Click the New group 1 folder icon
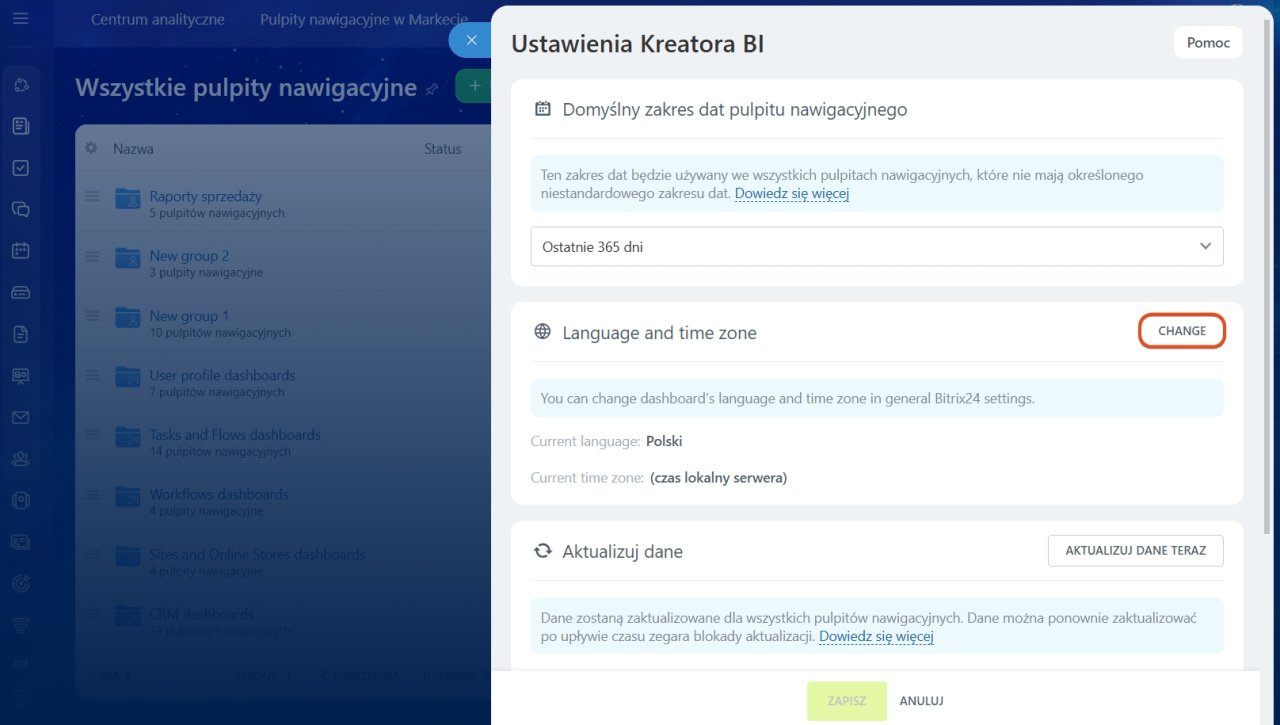Screen dimensions: 1280x725 pos(127,317)
